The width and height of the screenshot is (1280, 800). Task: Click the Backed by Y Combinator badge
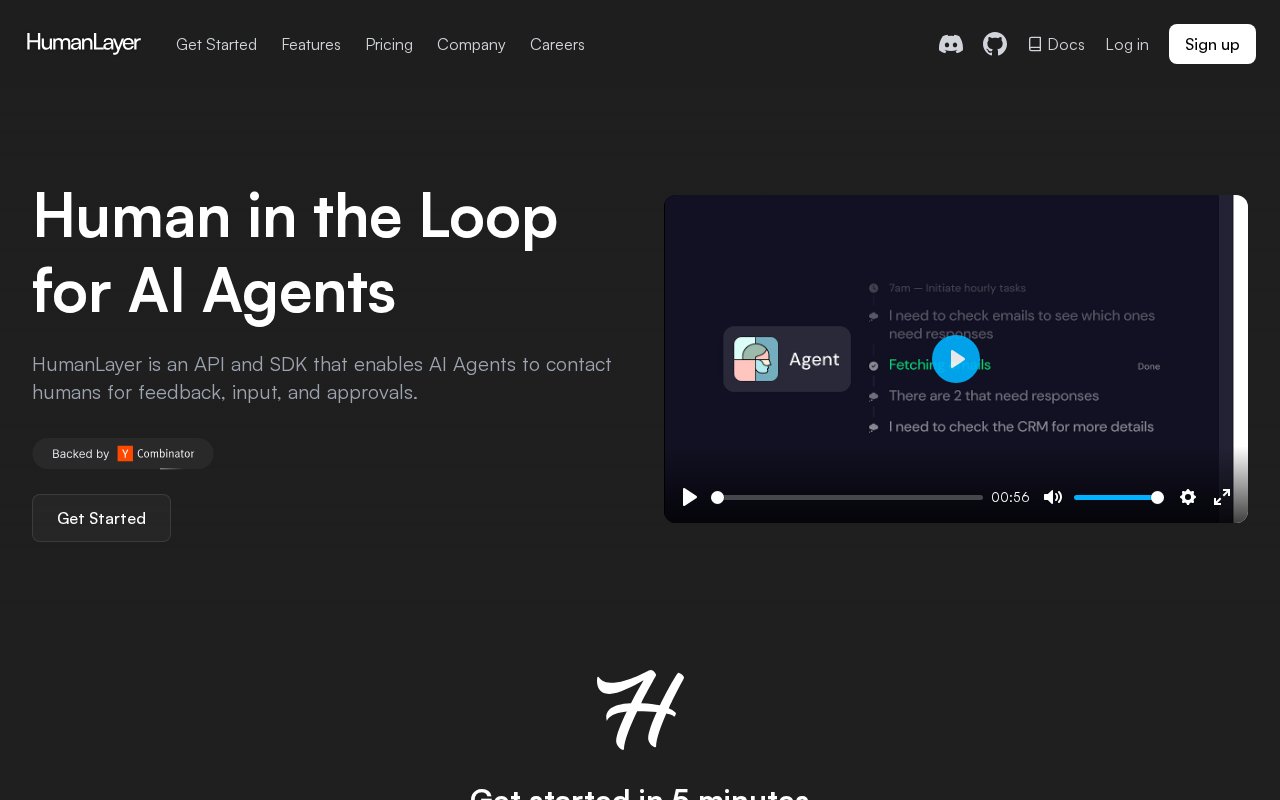tap(123, 453)
